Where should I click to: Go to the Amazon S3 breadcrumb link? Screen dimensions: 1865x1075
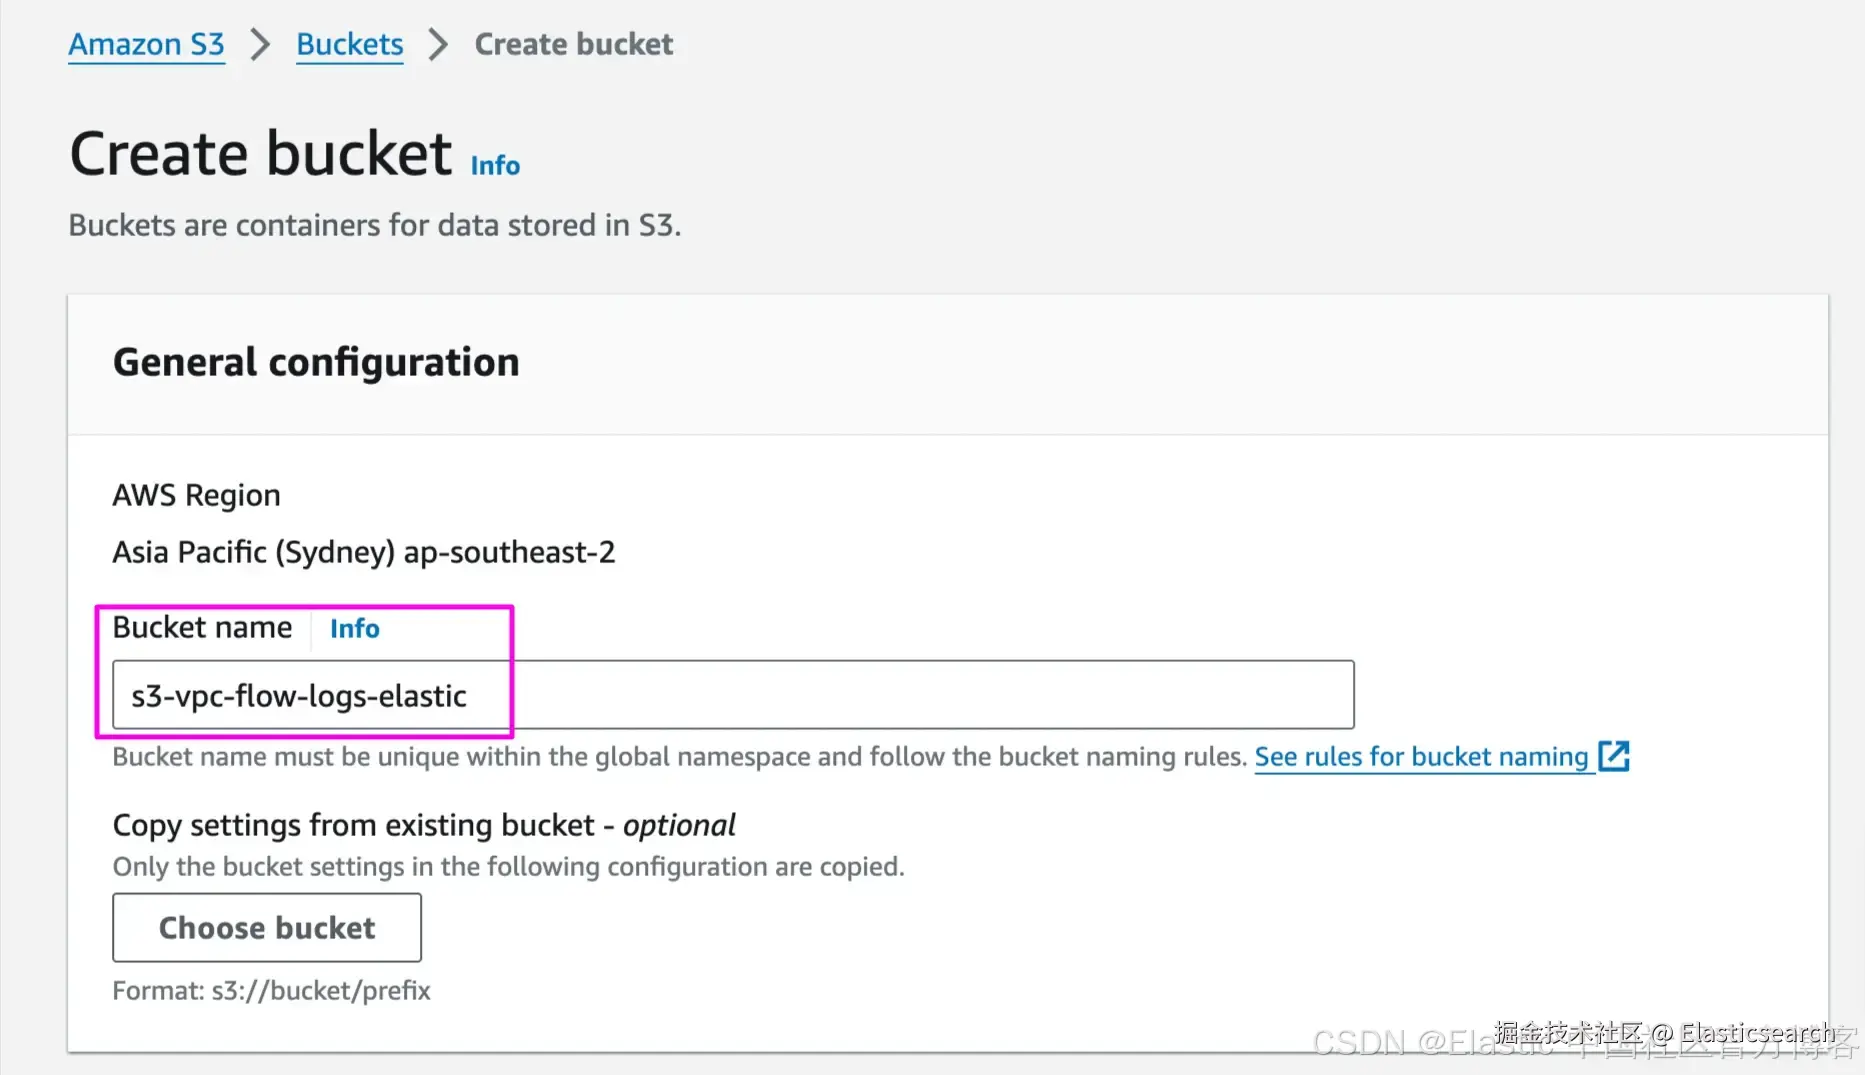[x=146, y=44]
